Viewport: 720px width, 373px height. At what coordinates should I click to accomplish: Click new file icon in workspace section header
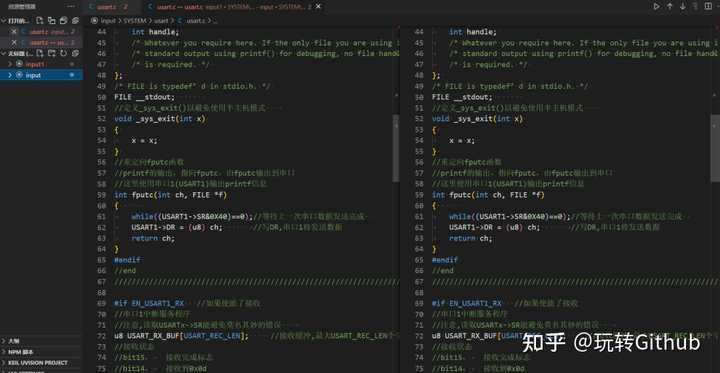click(39, 54)
